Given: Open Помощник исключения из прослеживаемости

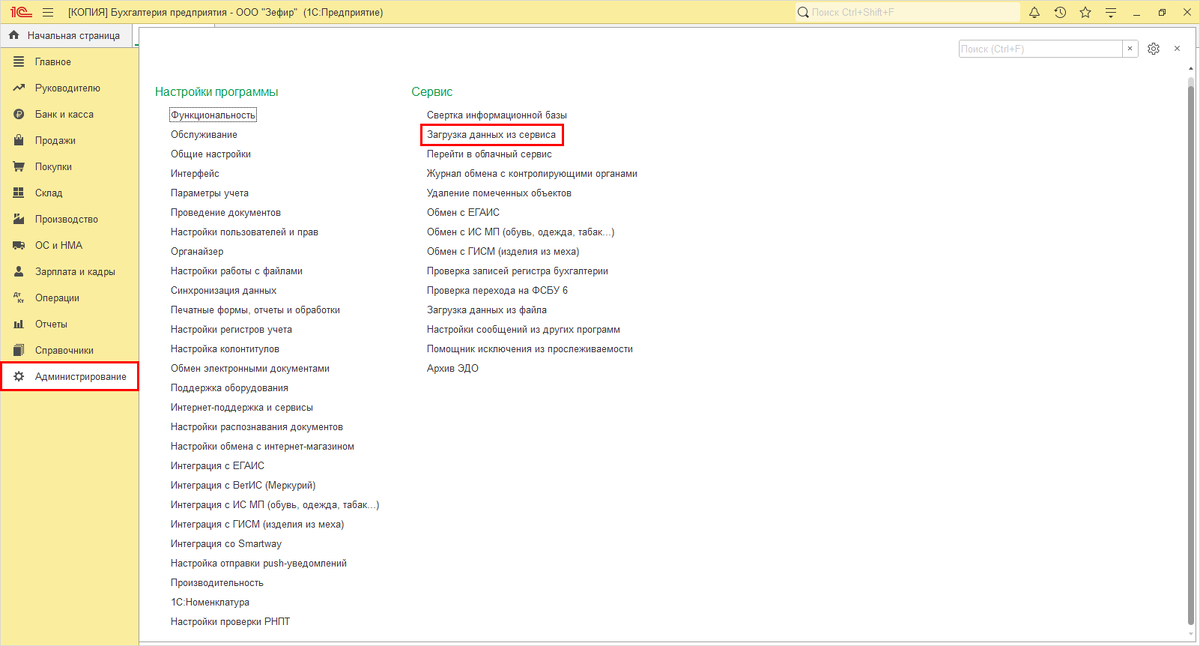Looking at the screenshot, I should pyautogui.click(x=529, y=349).
